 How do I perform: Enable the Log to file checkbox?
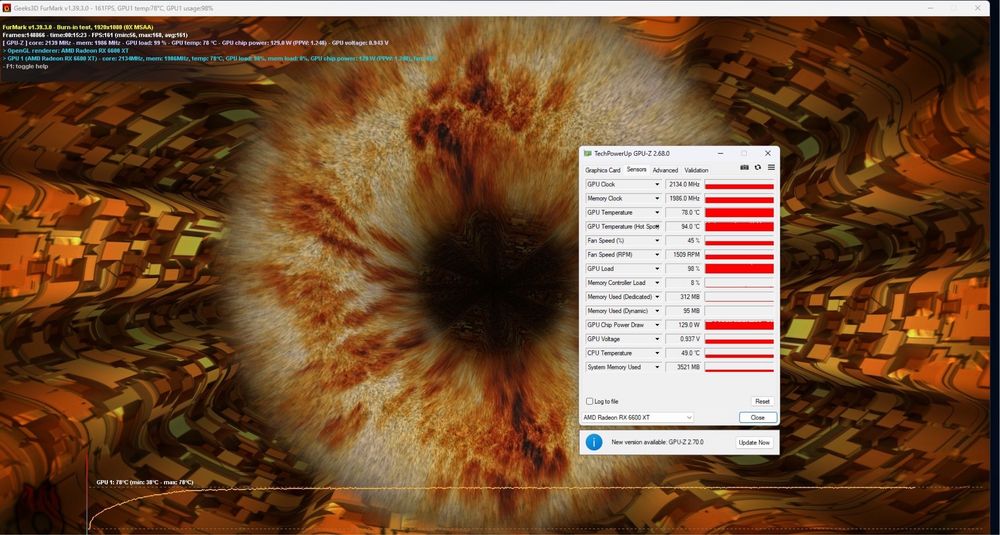pyautogui.click(x=589, y=402)
